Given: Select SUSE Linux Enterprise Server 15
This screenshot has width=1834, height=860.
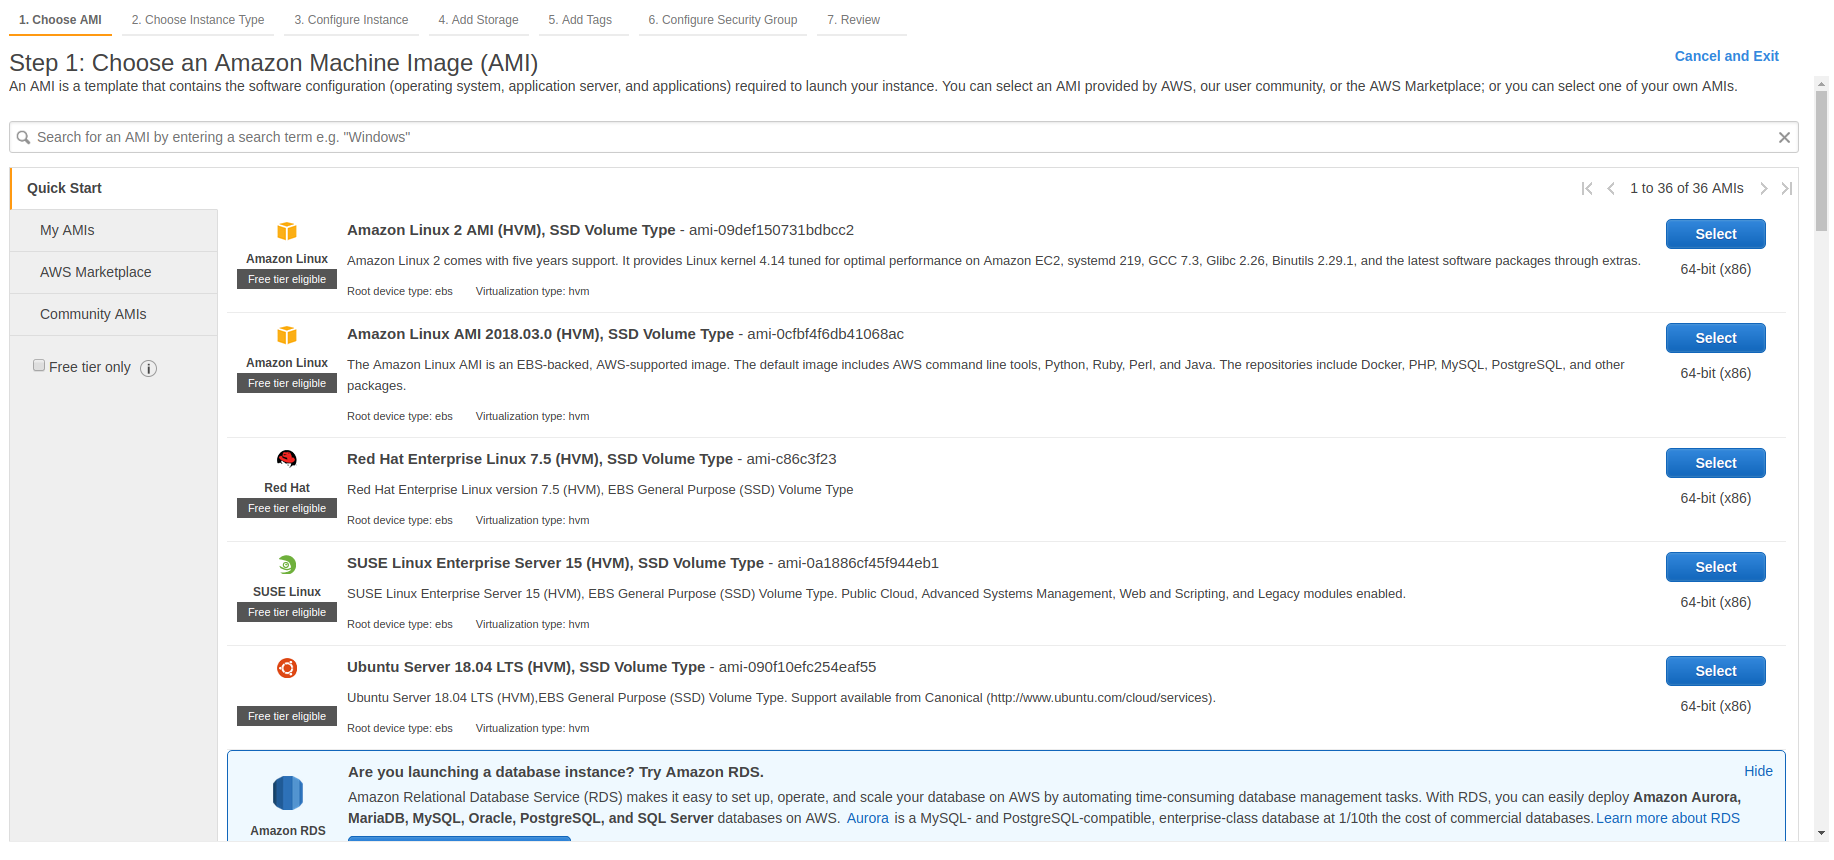Looking at the screenshot, I should tap(1716, 567).
